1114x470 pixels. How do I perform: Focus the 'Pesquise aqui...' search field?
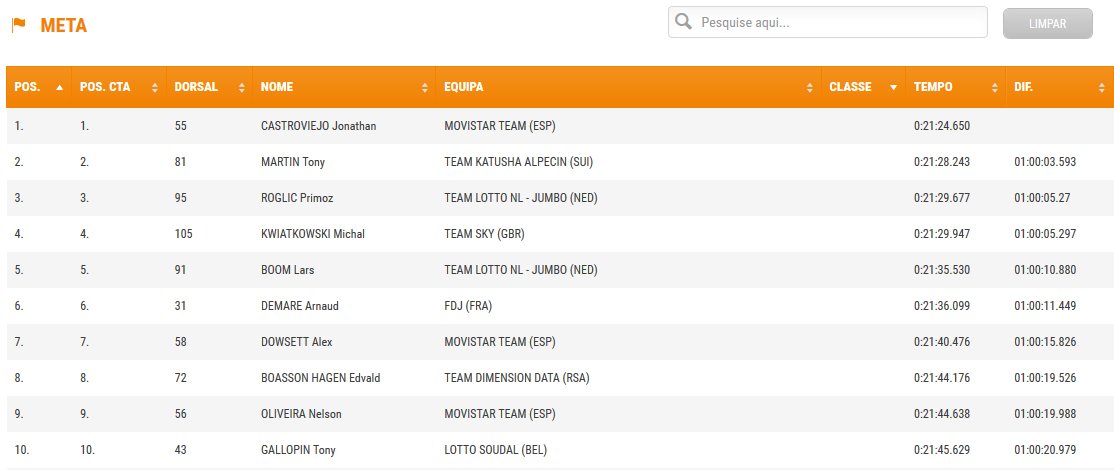[828, 22]
